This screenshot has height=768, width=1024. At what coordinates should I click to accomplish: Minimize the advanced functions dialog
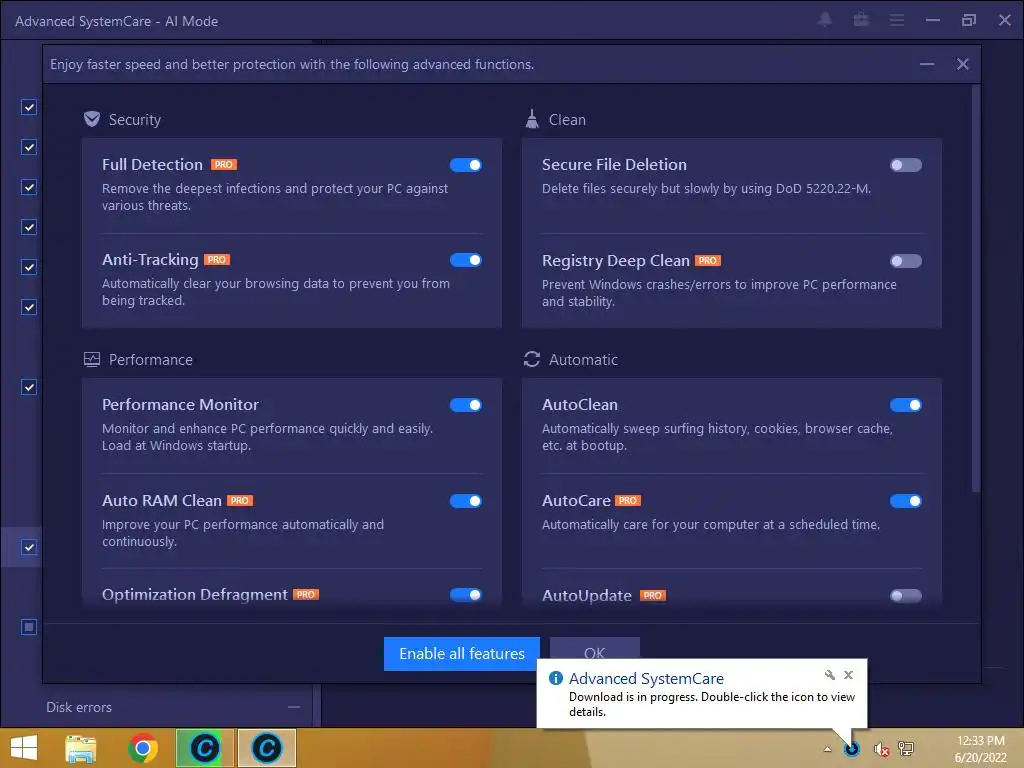(x=927, y=64)
